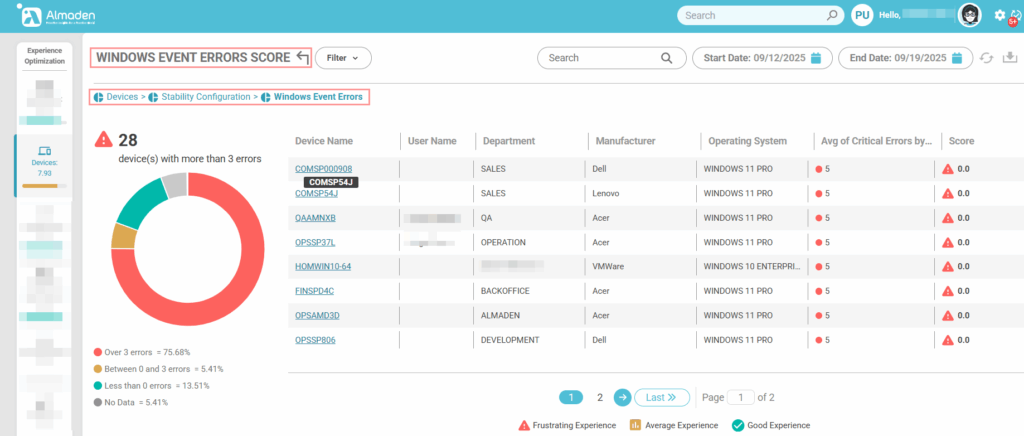Go to next page arrow
1024x436 pixels.
click(622, 397)
